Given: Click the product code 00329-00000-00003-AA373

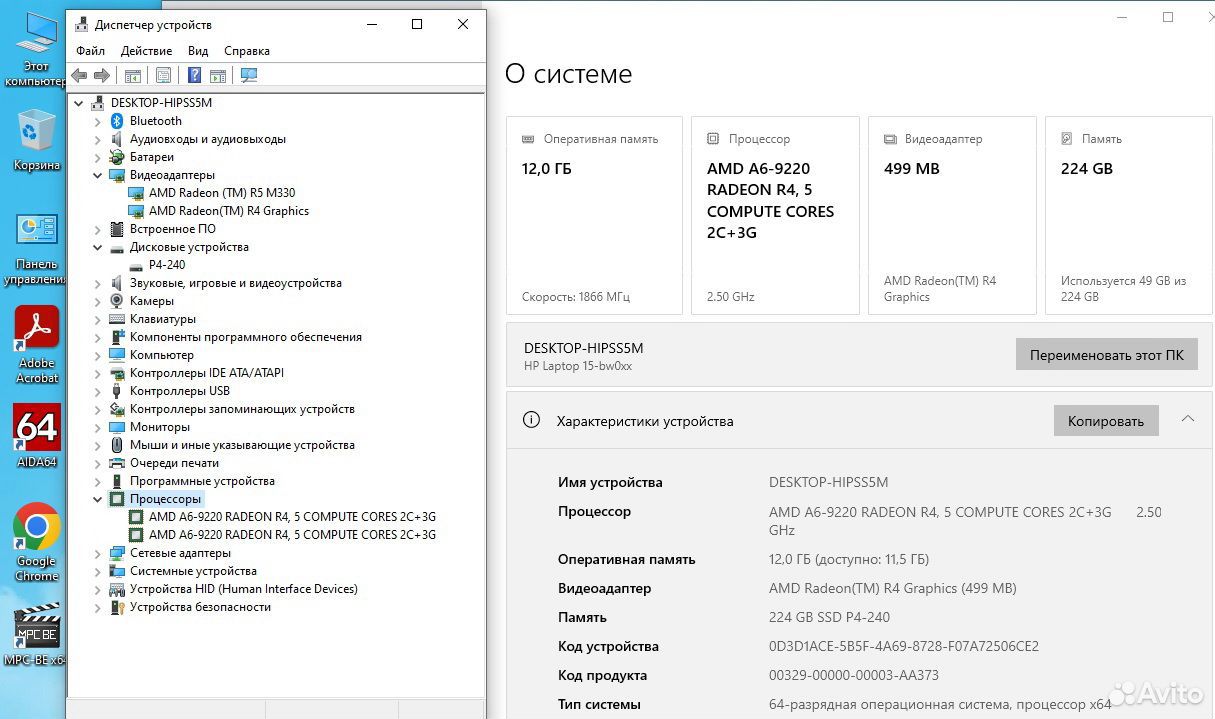Looking at the screenshot, I should click(854, 675).
